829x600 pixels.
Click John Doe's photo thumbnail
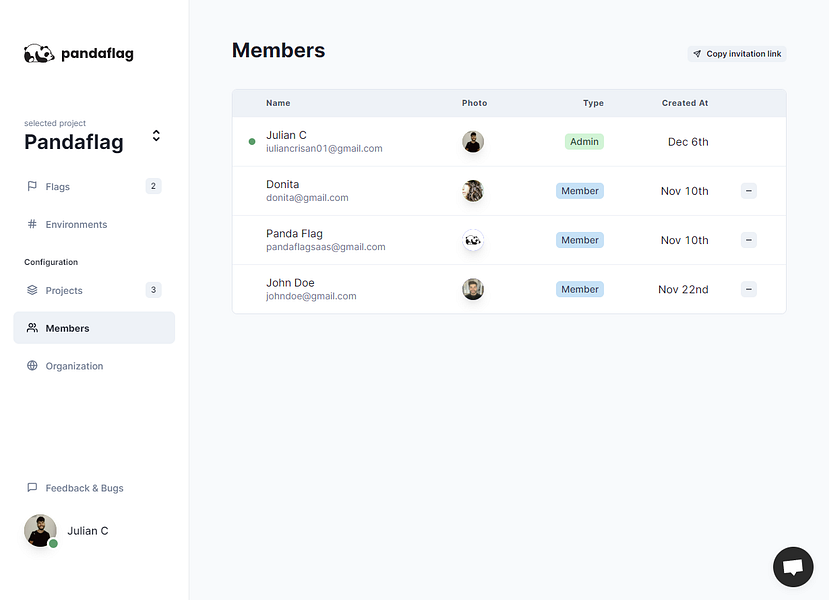click(x=473, y=289)
